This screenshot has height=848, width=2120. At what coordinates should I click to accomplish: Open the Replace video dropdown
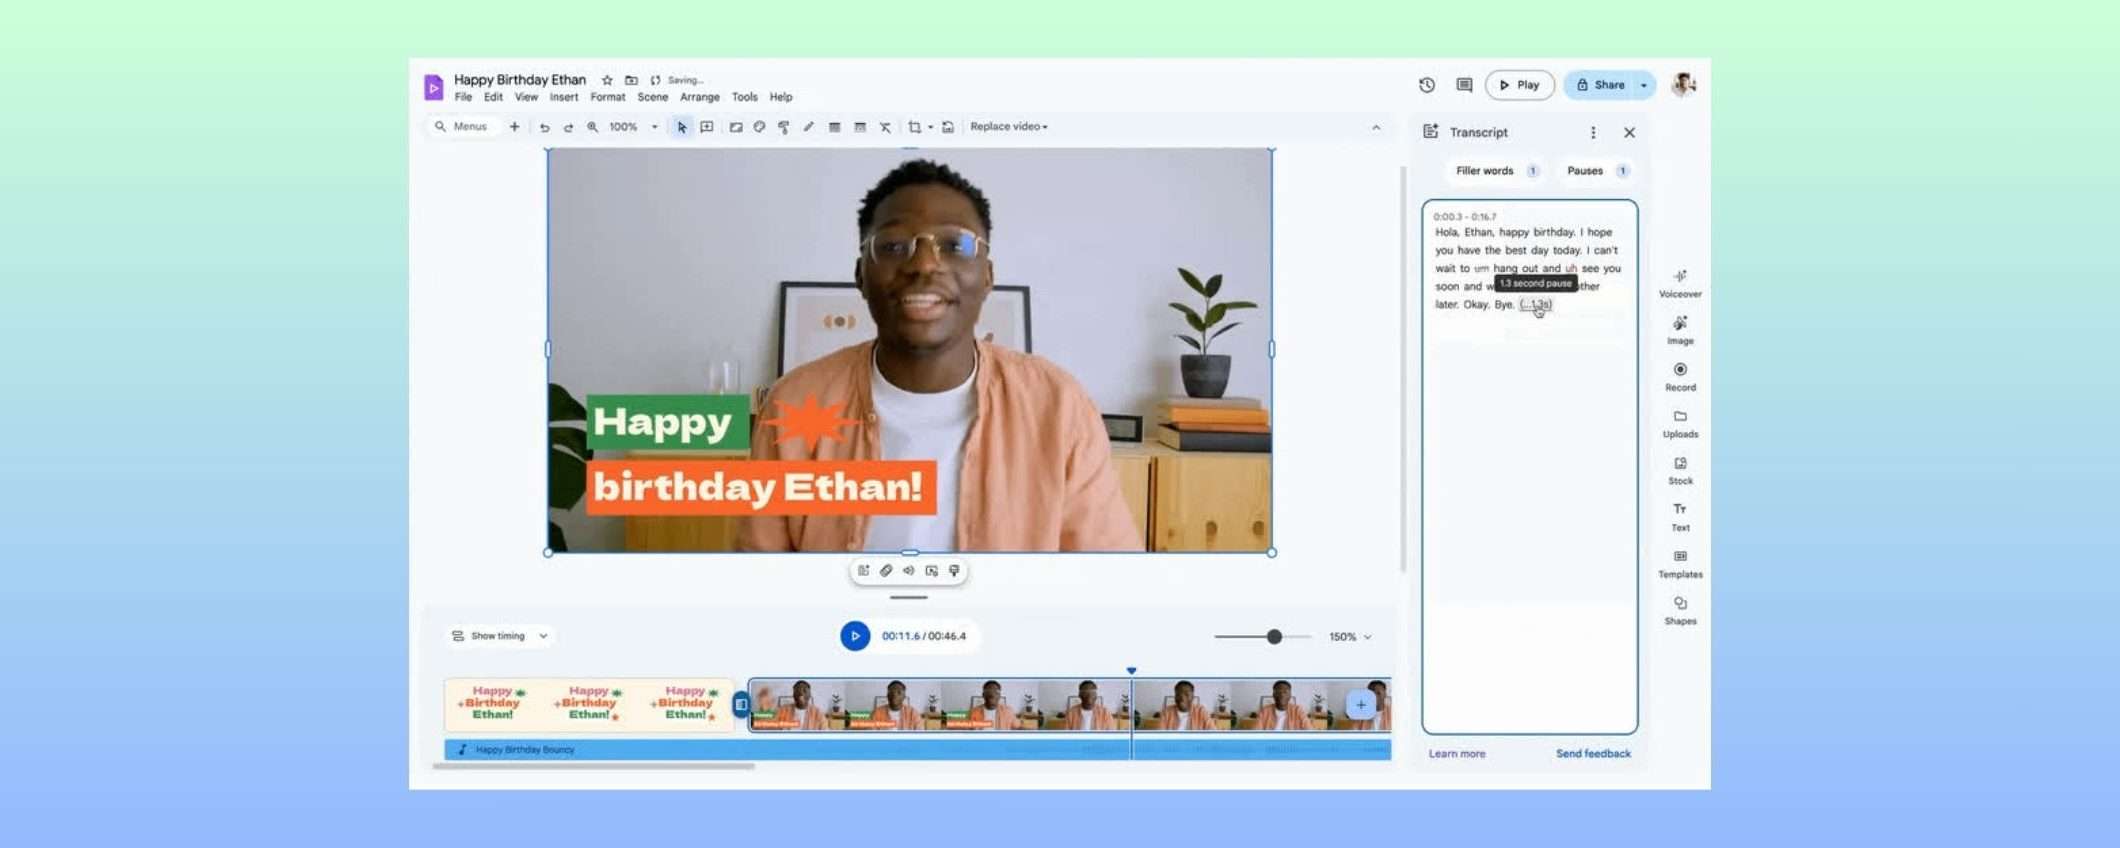[x=1008, y=127]
